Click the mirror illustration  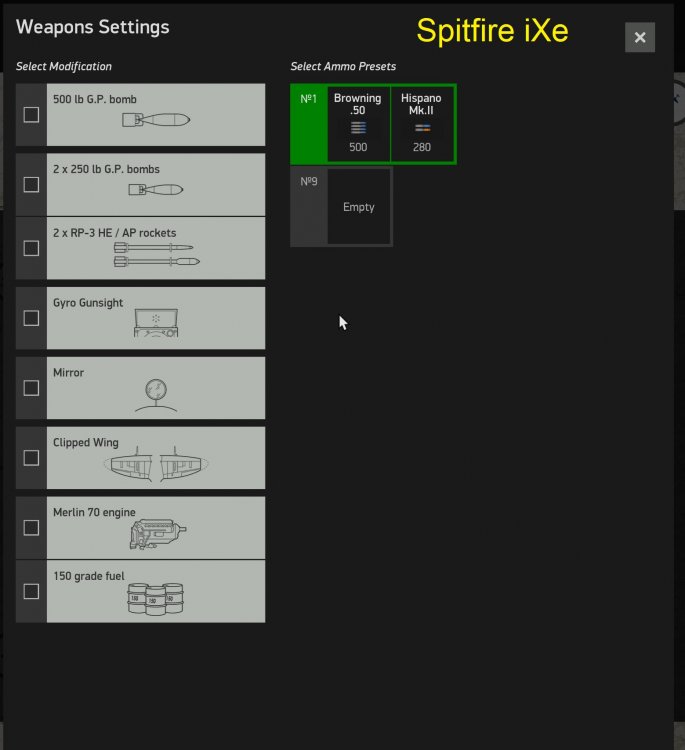click(156, 395)
